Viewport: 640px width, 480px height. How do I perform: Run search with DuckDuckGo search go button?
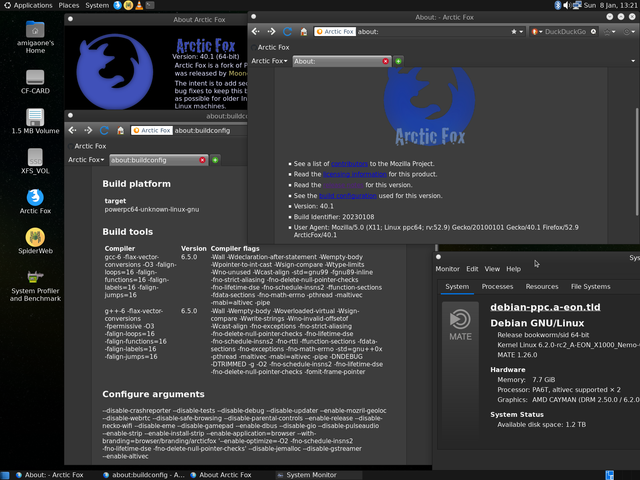(593, 31)
